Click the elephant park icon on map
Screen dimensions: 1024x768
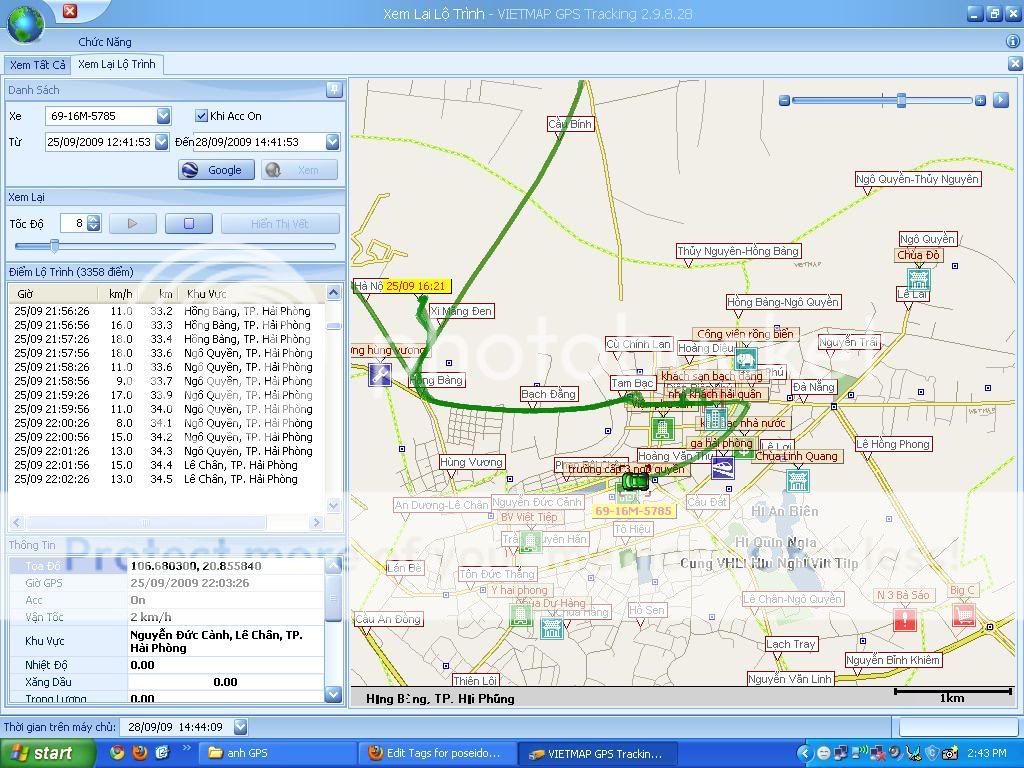pos(745,359)
